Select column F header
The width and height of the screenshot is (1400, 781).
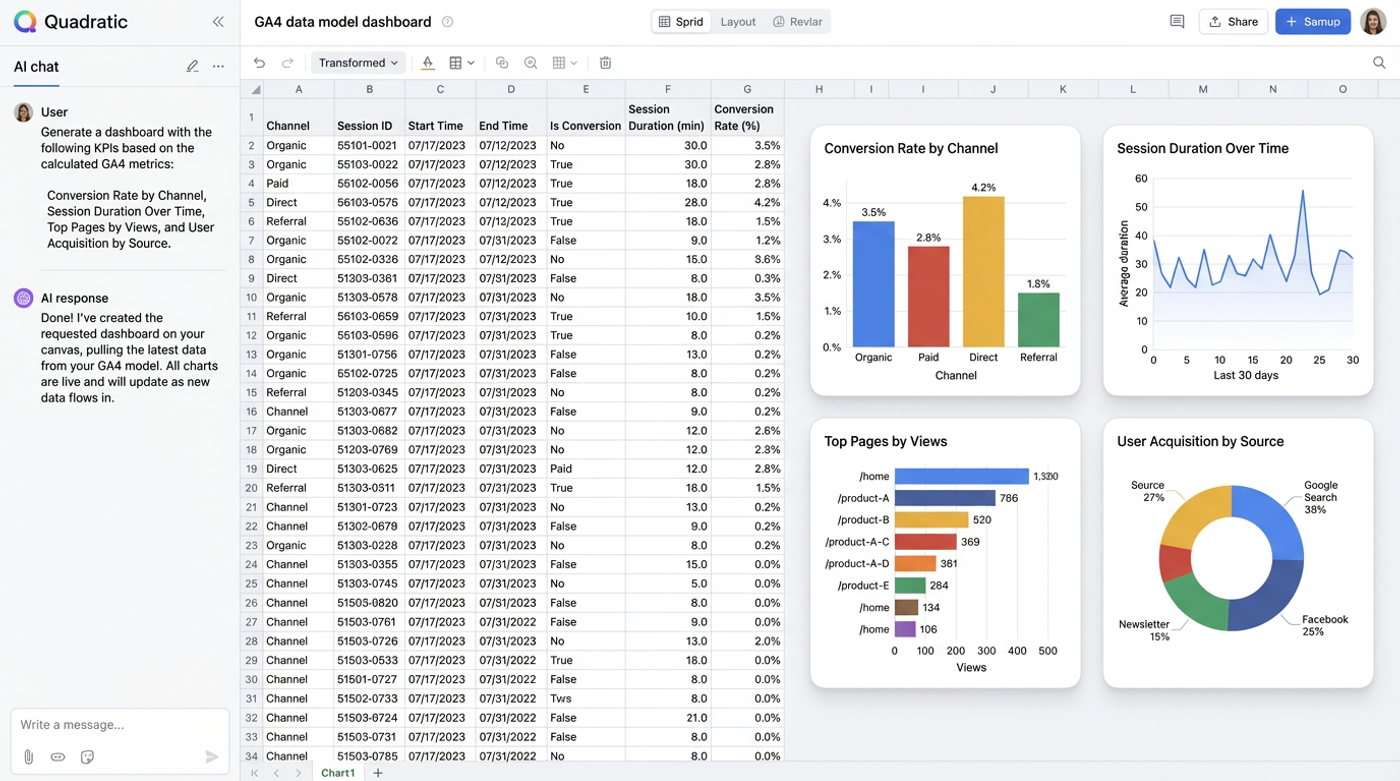click(667, 89)
